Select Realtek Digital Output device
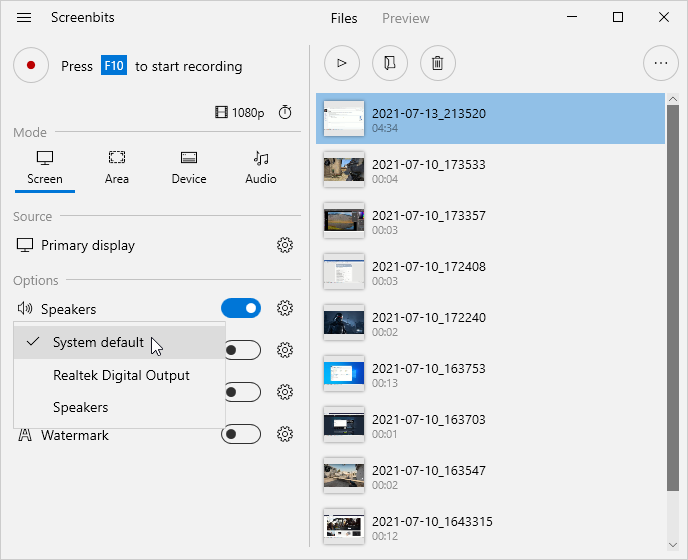 click(119, 375)
